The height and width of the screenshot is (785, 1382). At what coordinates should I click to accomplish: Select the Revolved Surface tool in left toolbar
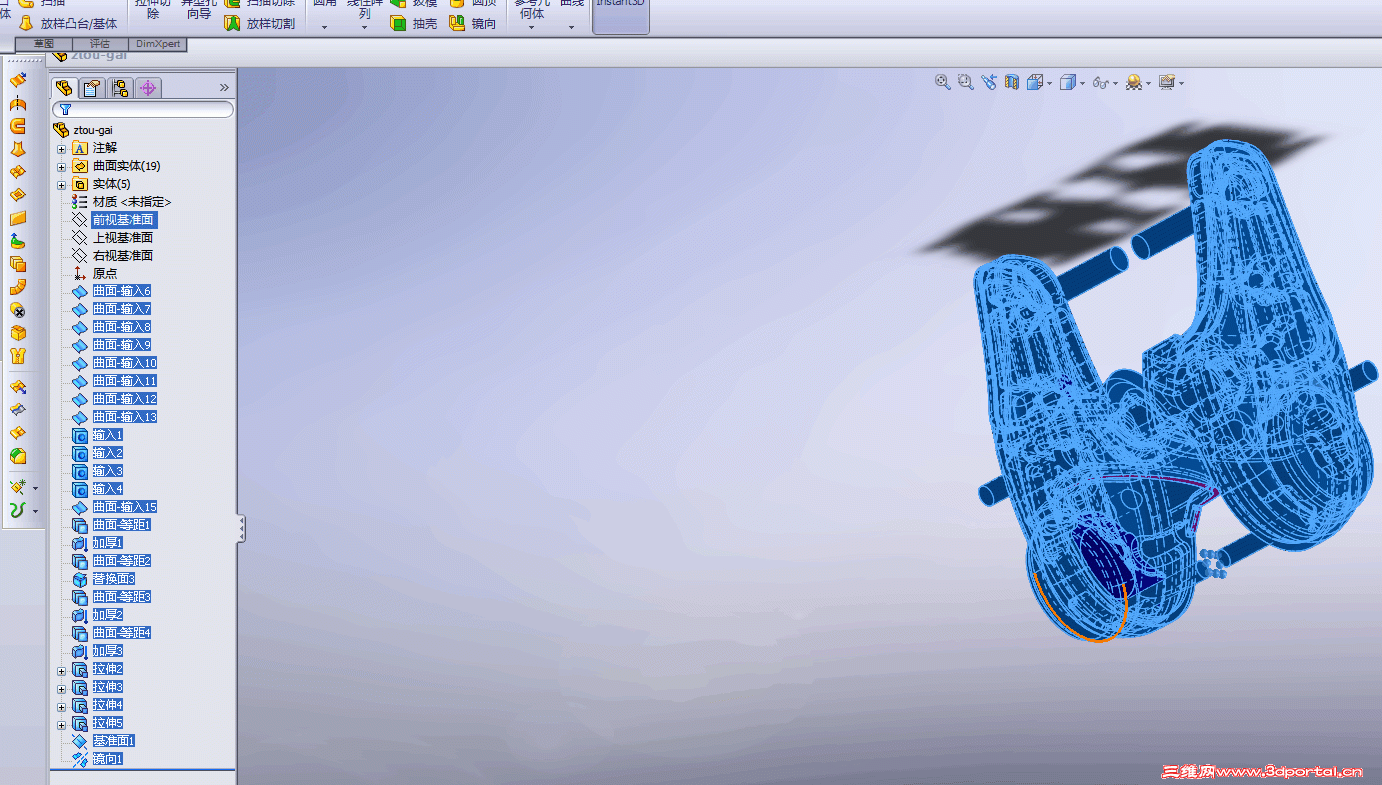pyautogui.click(x=17, y=103)
